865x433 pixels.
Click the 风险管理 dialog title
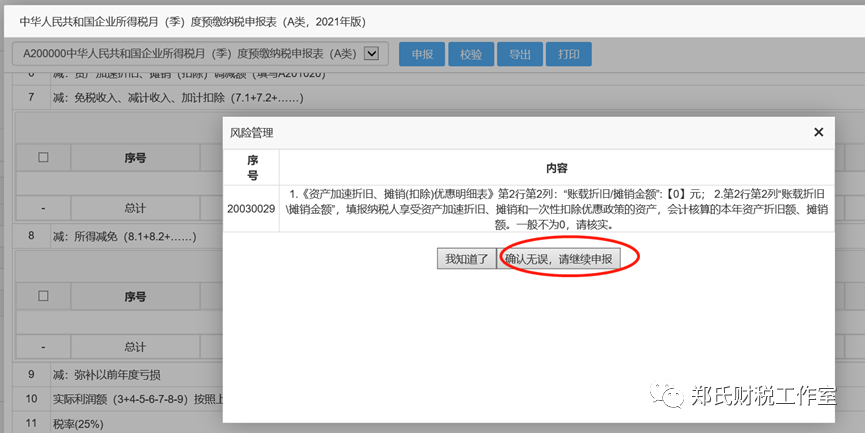pos(252,133)
